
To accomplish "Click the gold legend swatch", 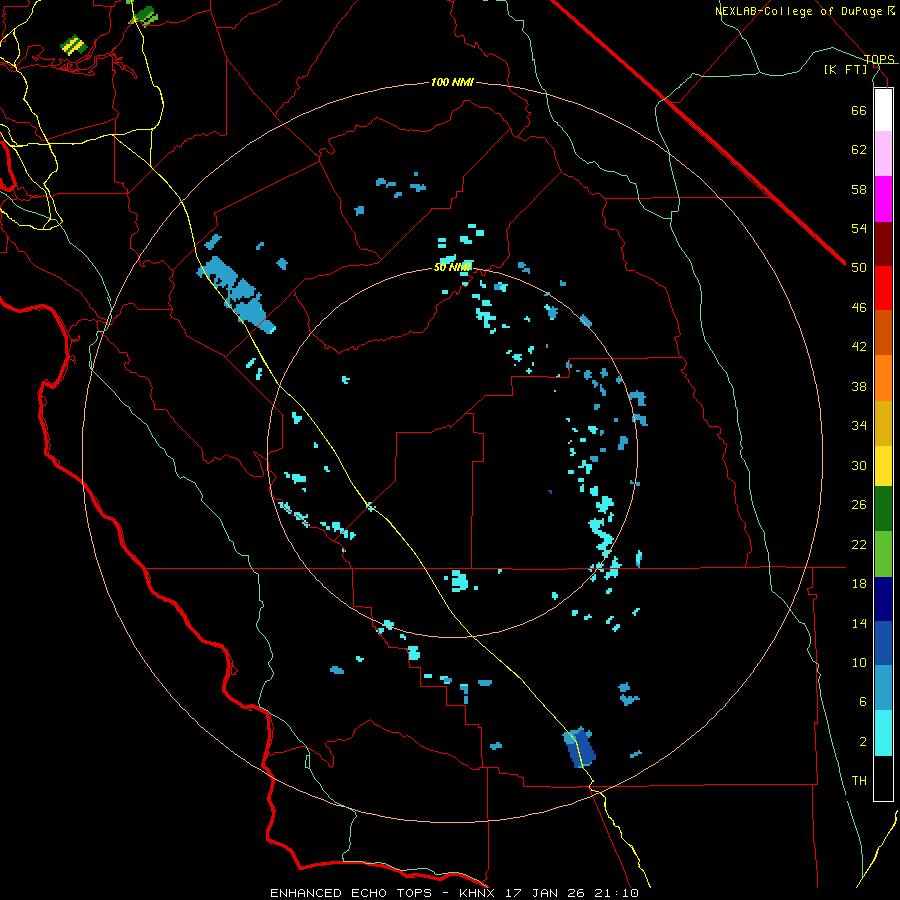I will click(x=883, y=423).
